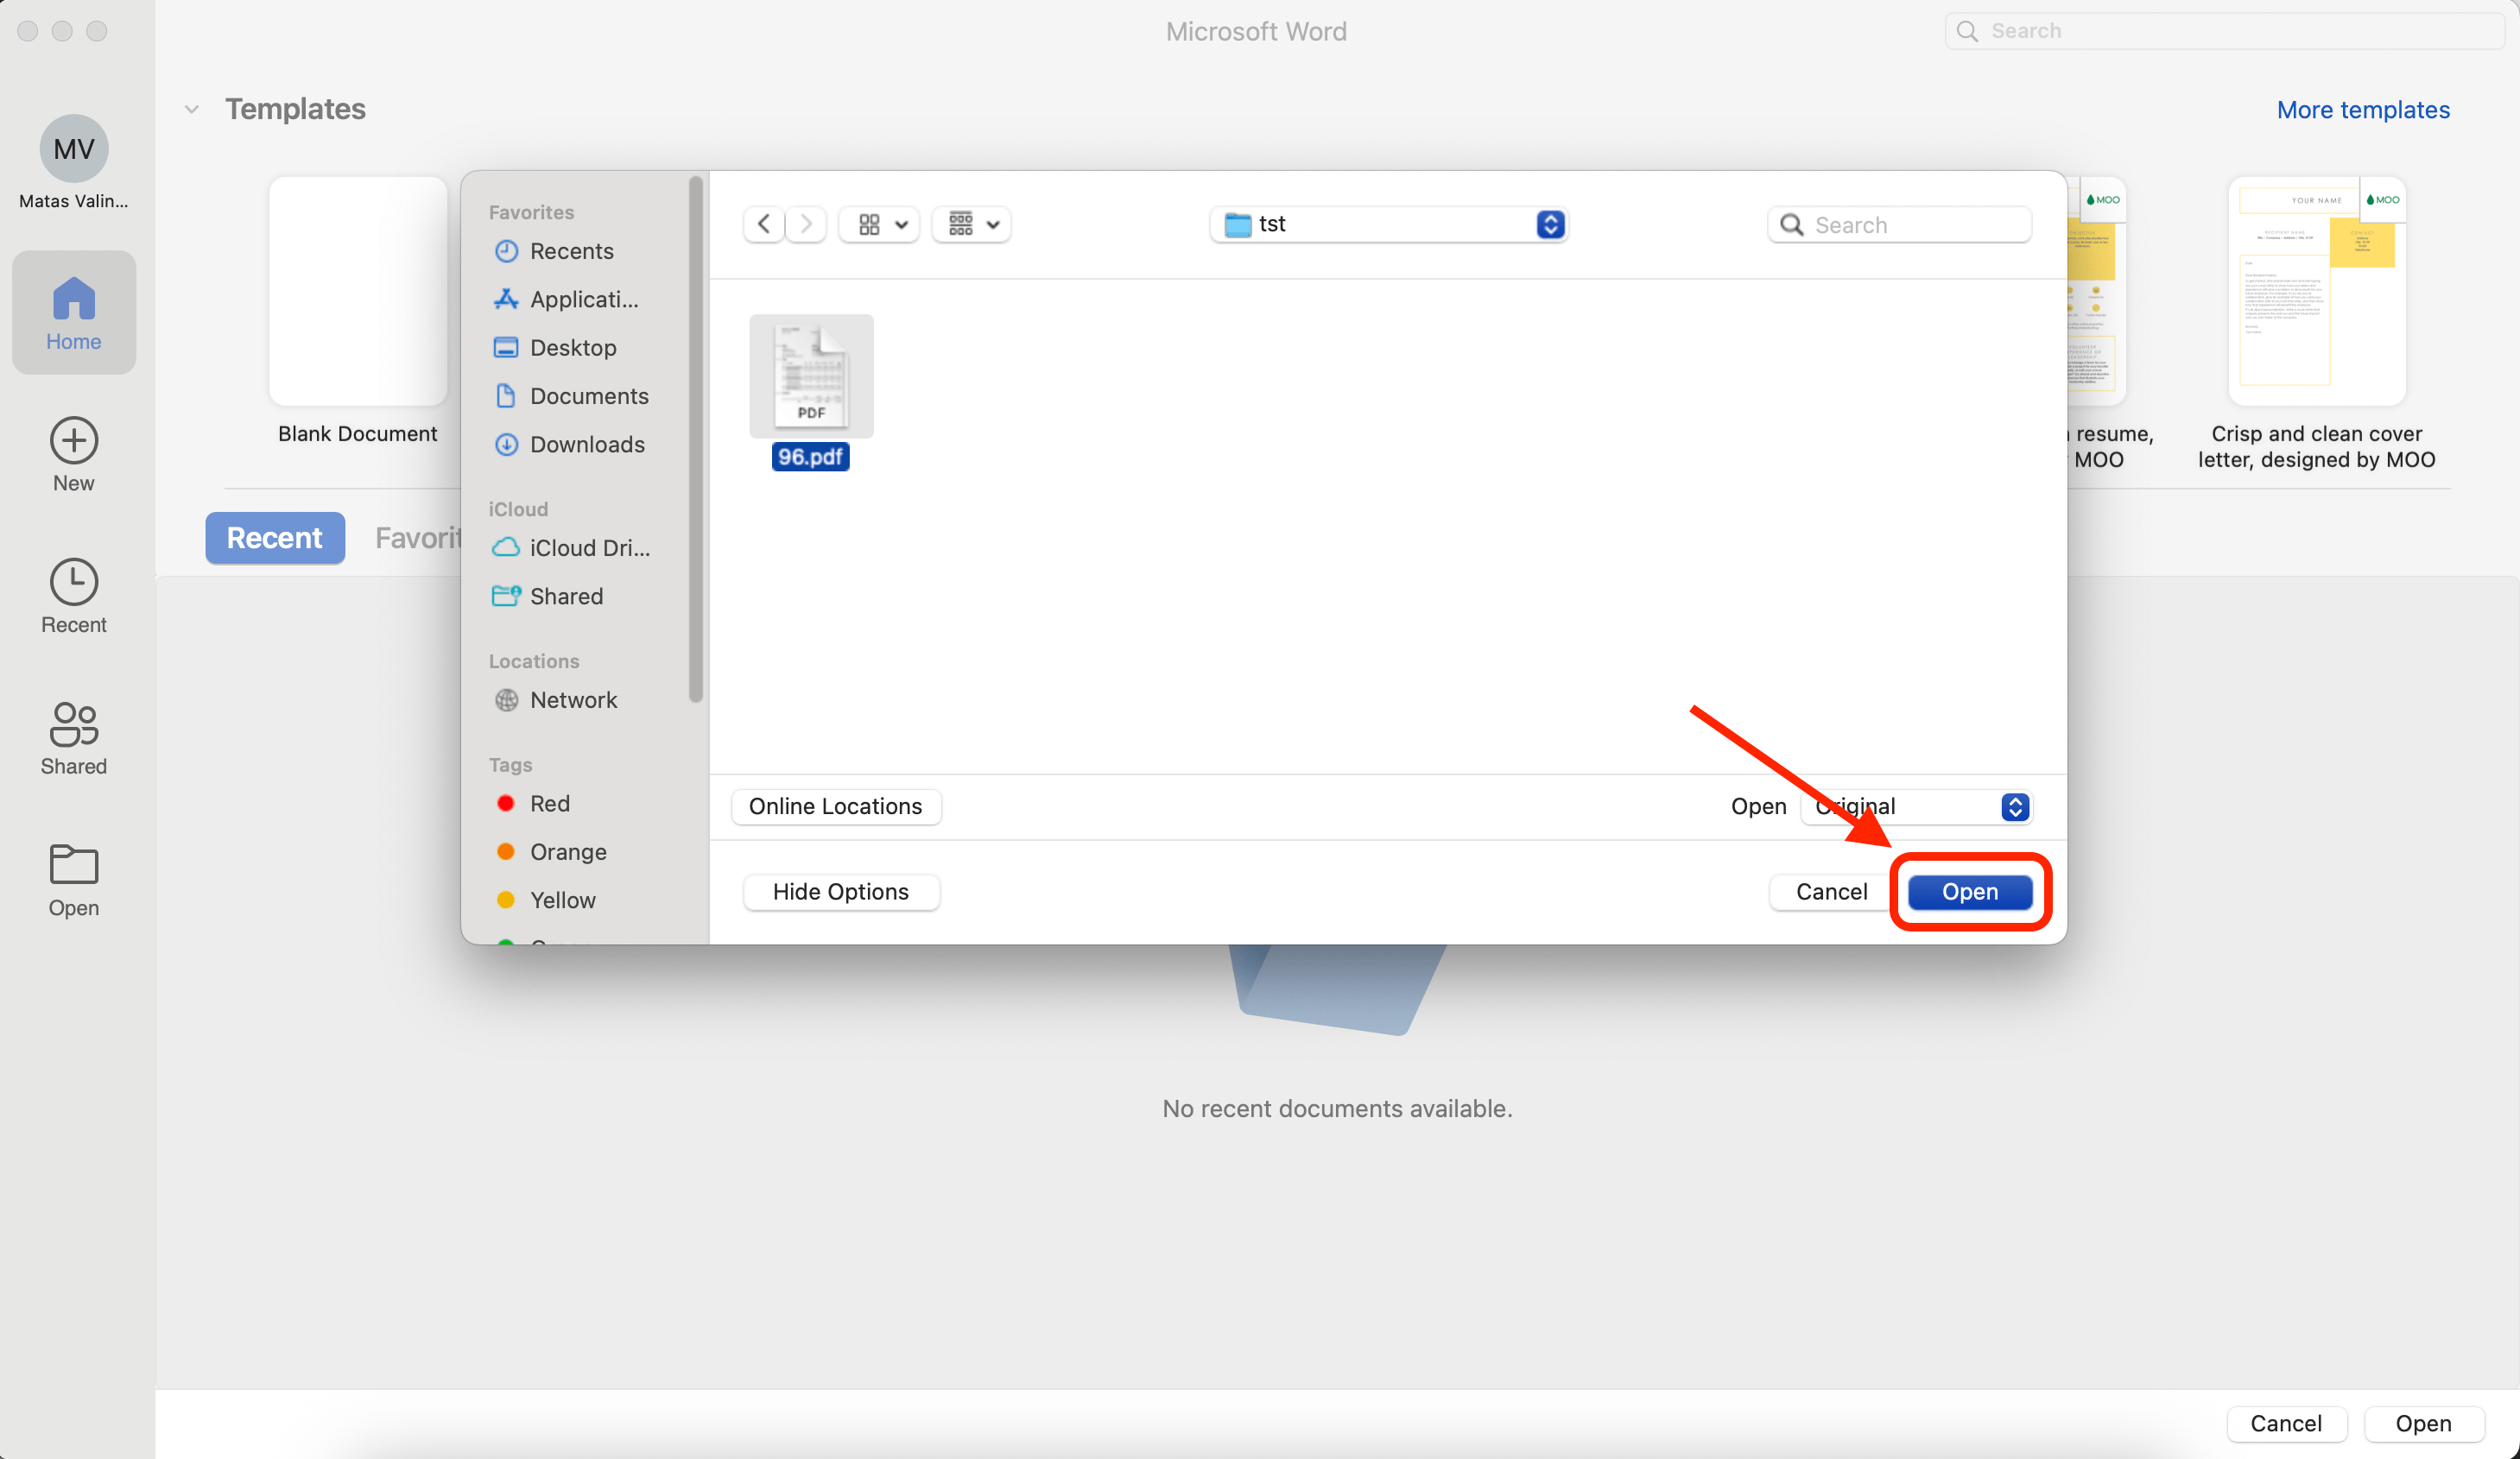Click Open at bottom of Word window
This screenshot has width=2520, height=1459.
2423,1424
